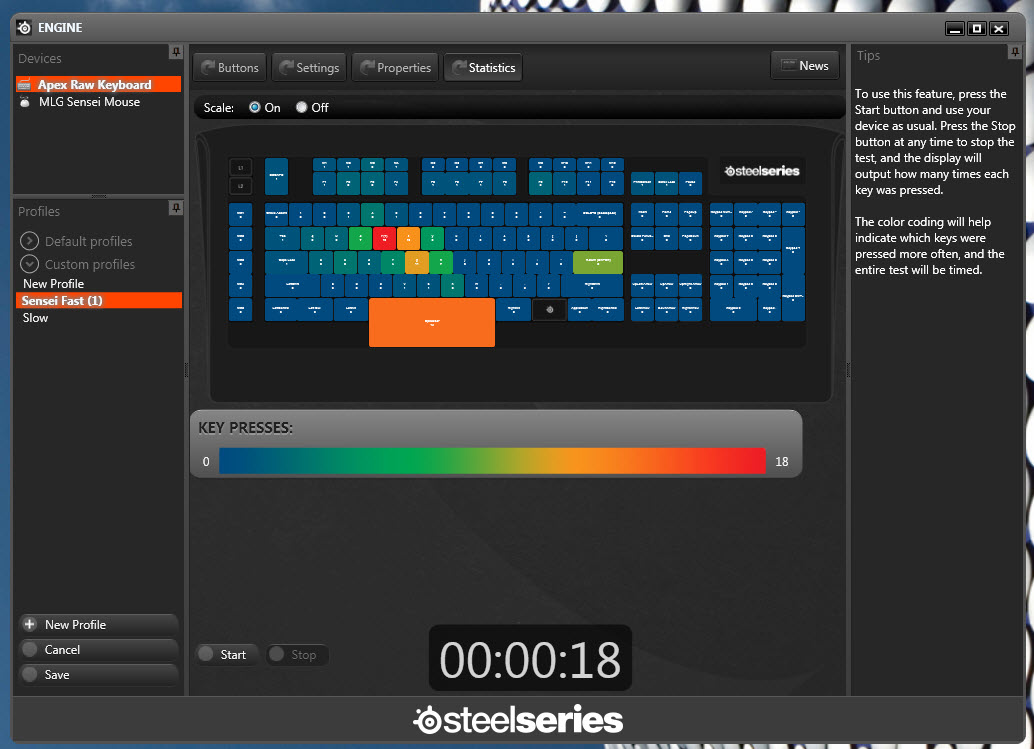Screen dimensions: 1034x749
Task: Start the key press test
Action: coord(227,654)
